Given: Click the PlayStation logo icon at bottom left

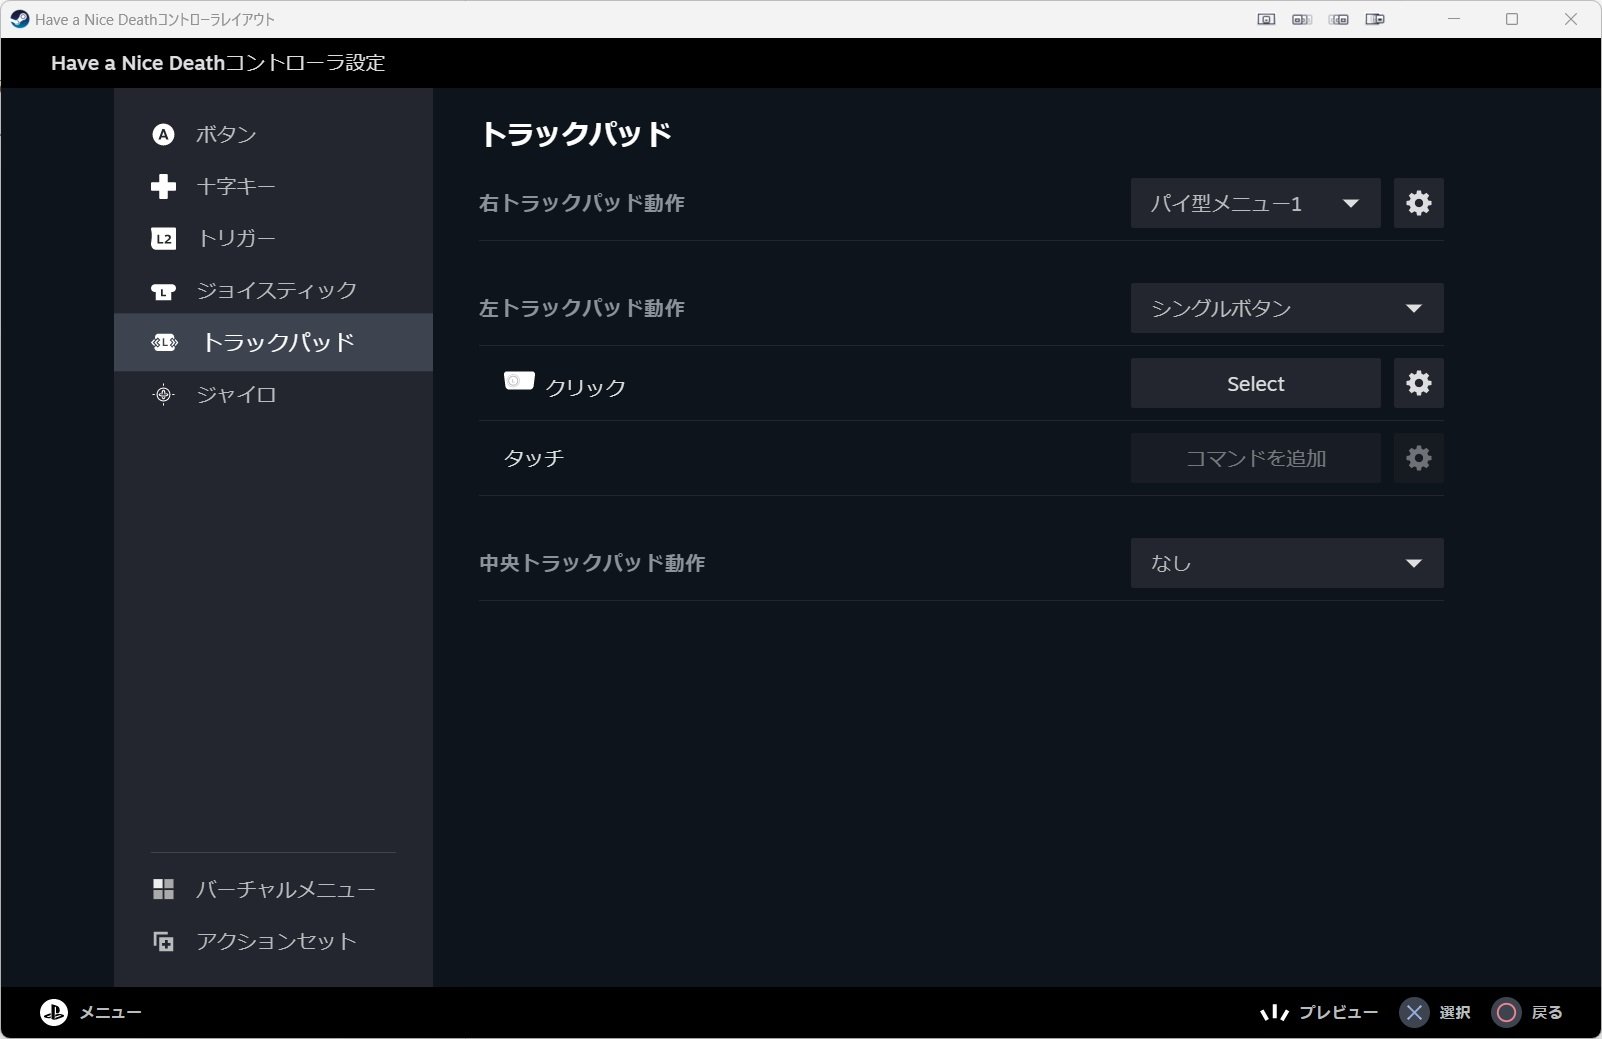Looking at the screenshot, I should click(53, 1012).
